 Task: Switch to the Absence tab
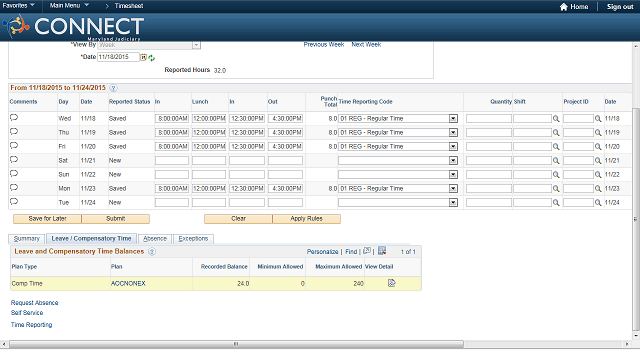click(155, 238)
